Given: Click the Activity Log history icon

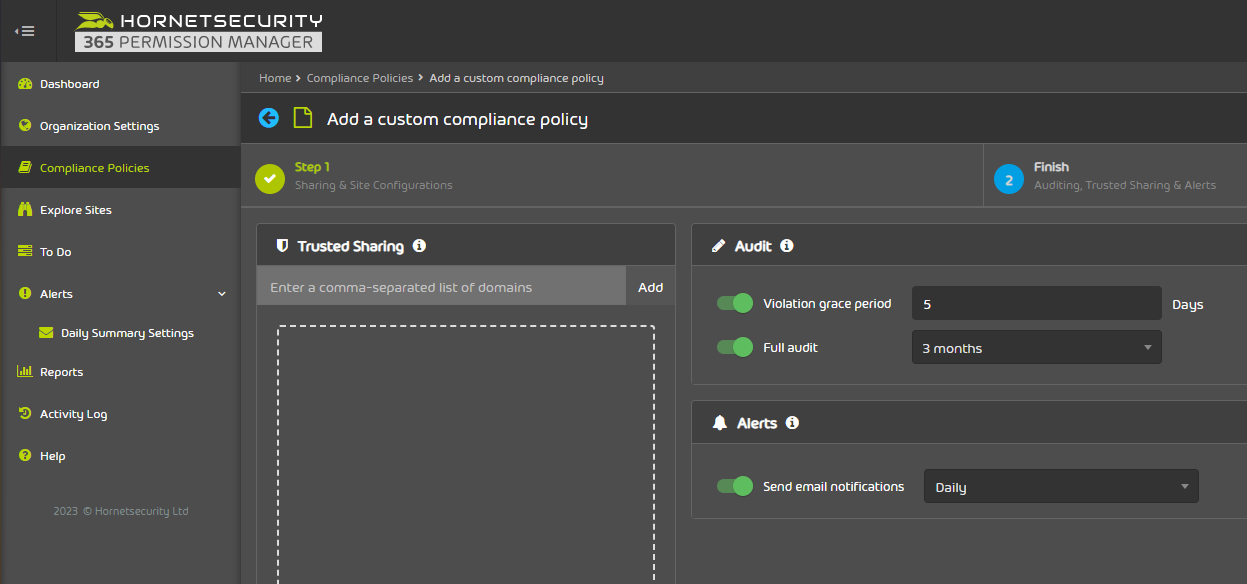Looking at the screenshot, I should click(25, 414).
